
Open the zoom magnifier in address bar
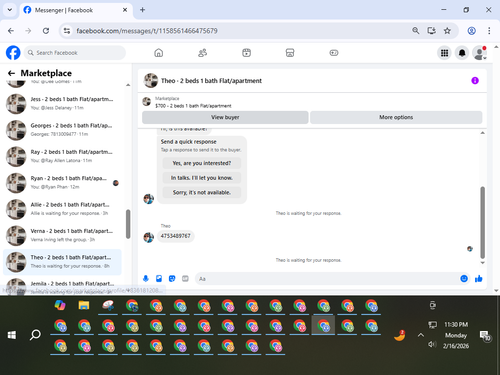click(415, 31)
